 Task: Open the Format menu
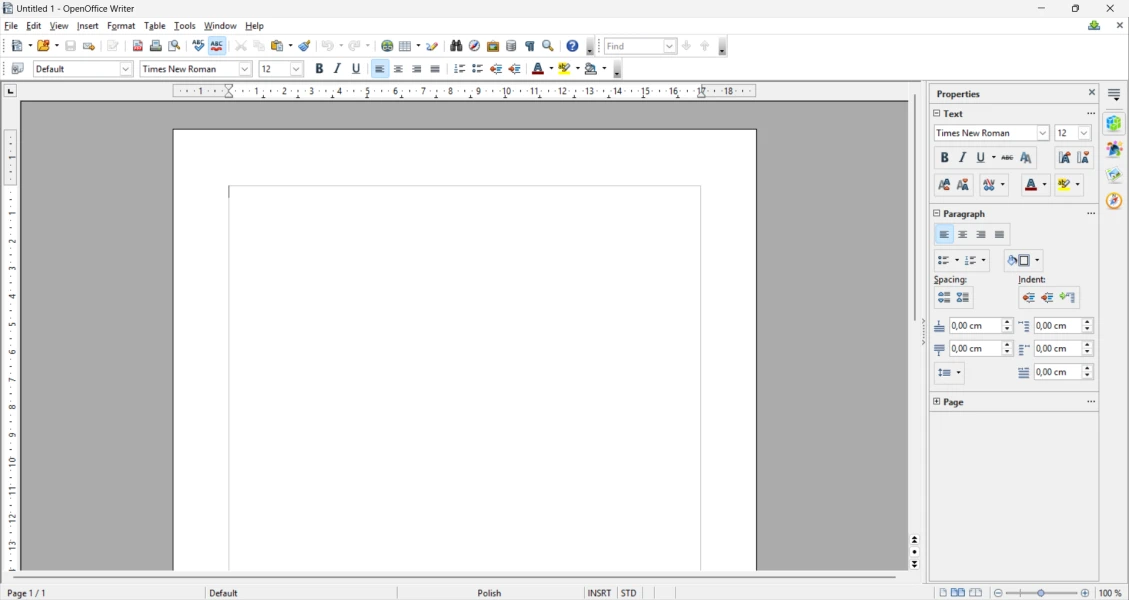point(121,26)
